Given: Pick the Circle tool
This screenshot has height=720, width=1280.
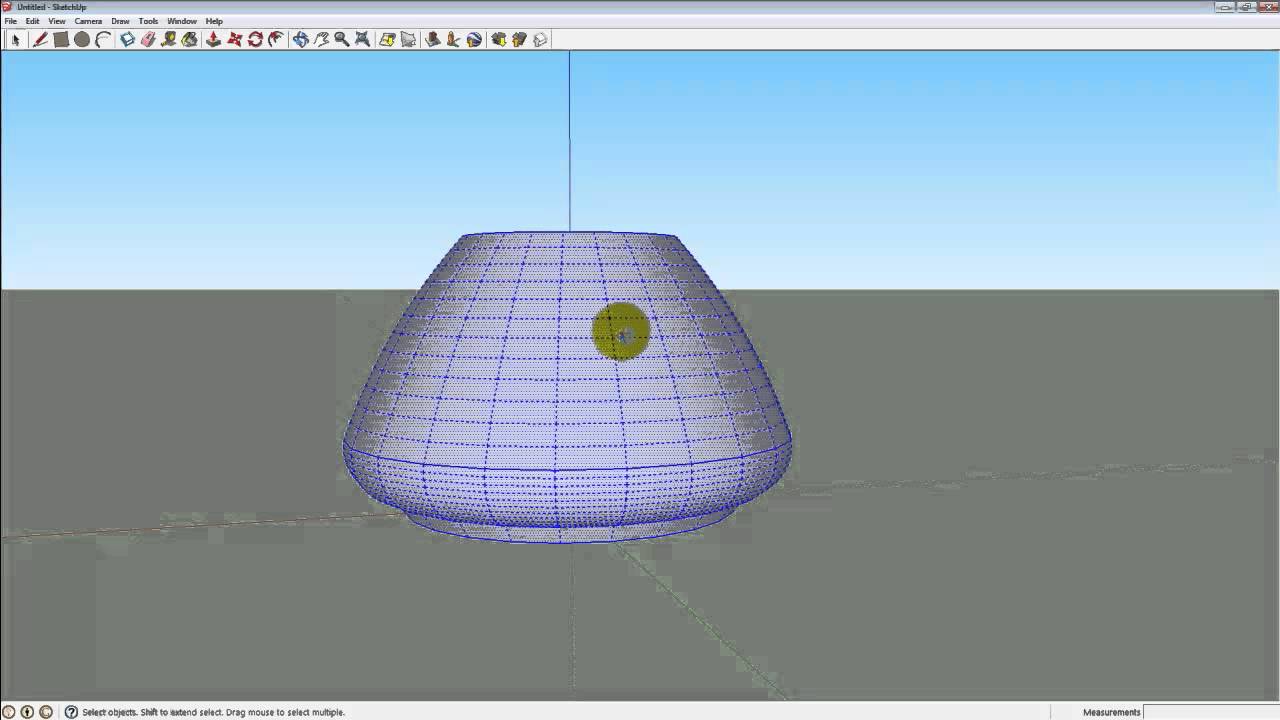Looking at the screenshot, I should pos(80,39).
